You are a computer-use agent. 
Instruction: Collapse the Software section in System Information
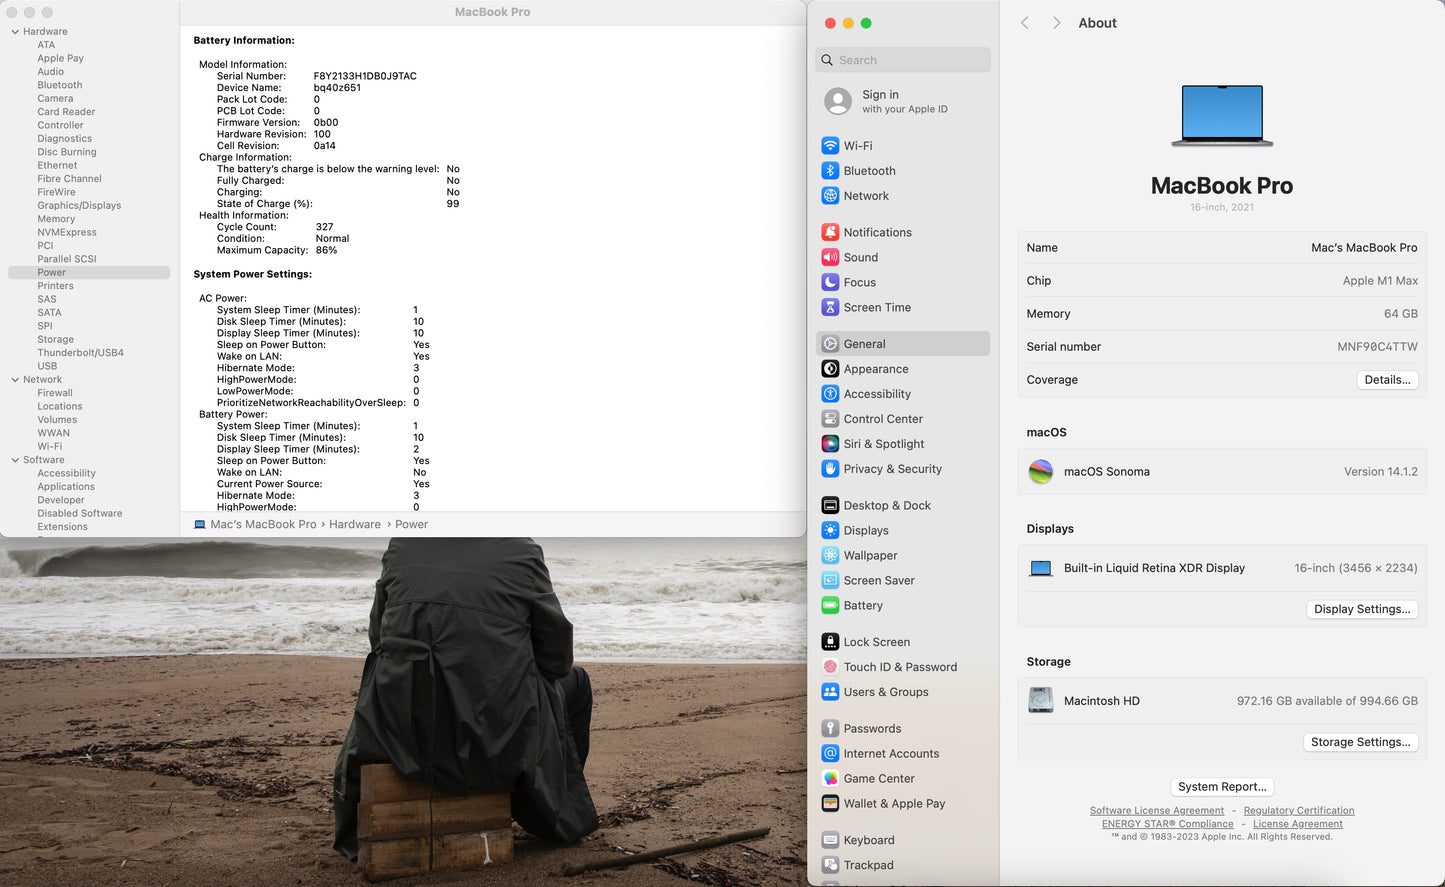15,460
